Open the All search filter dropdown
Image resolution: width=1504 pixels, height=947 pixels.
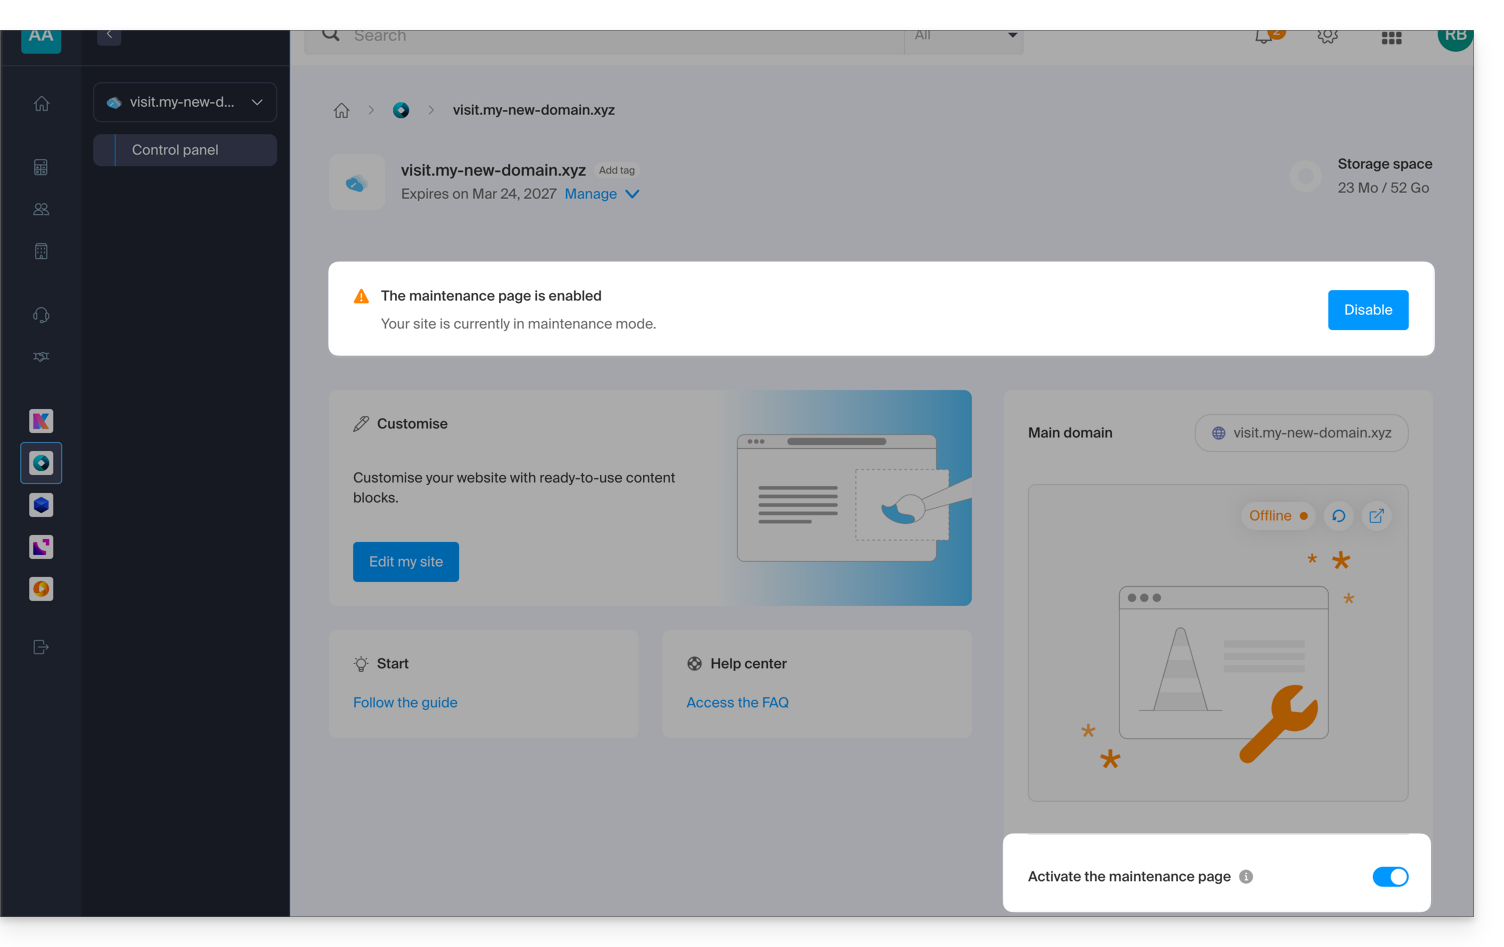[964, 37]
